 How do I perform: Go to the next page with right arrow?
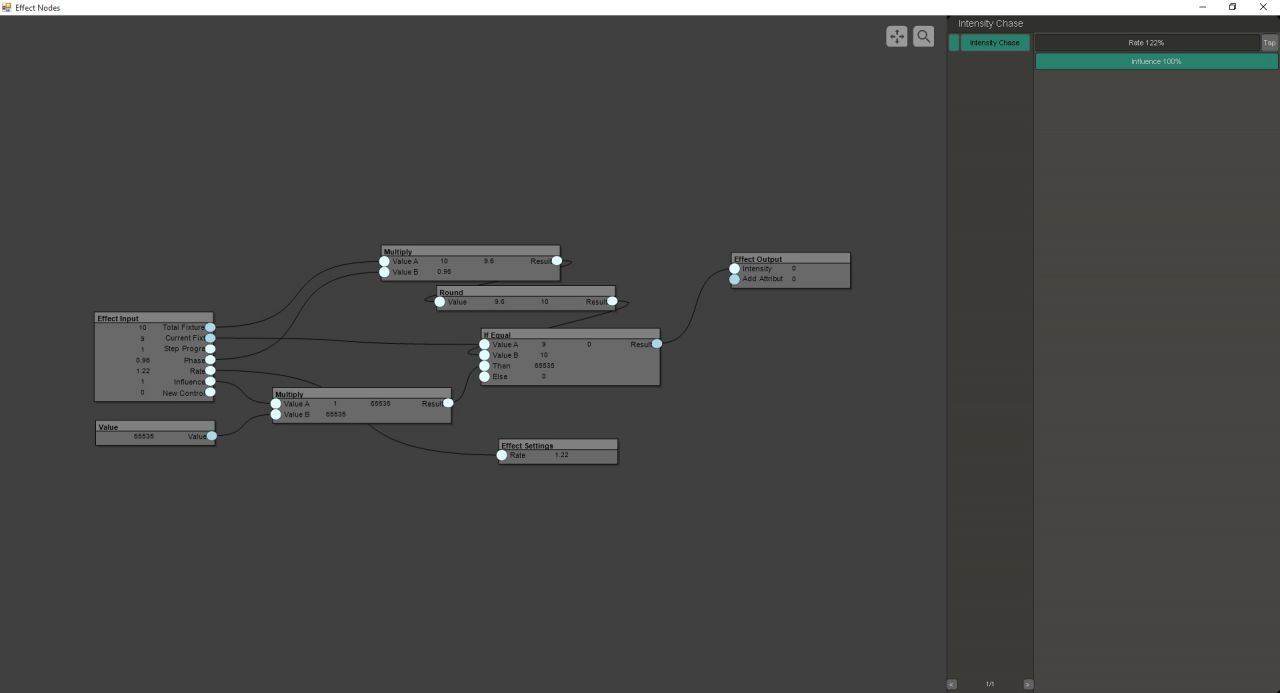pos(1028,684)
